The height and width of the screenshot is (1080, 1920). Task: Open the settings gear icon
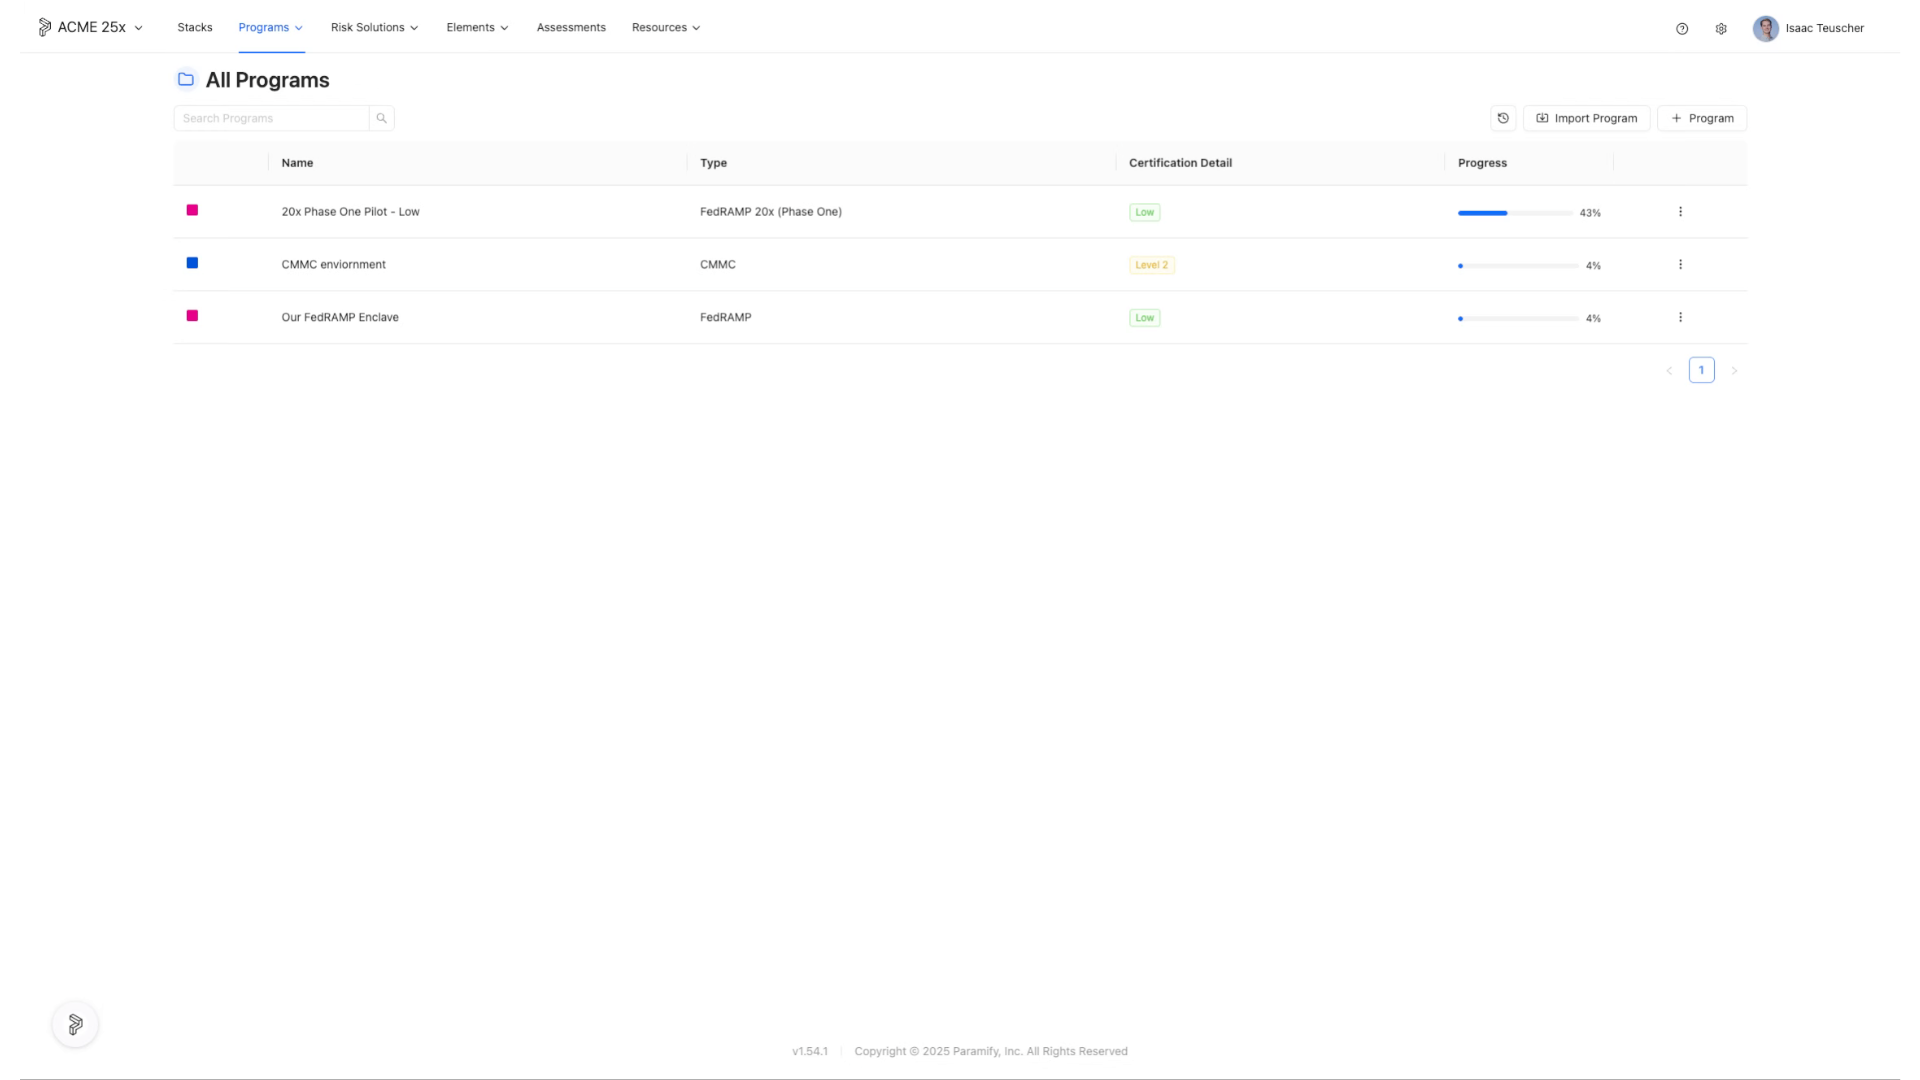pos(1721,29)
